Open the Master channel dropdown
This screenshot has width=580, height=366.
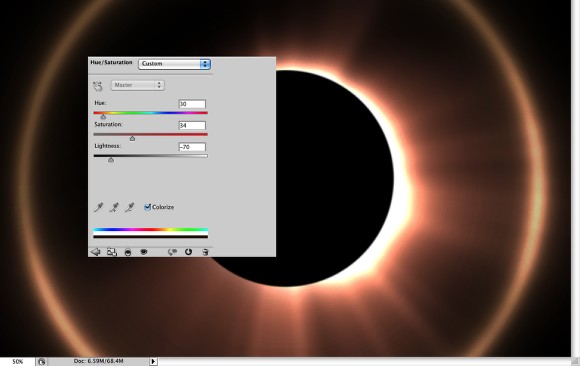[x=138, y=85]
